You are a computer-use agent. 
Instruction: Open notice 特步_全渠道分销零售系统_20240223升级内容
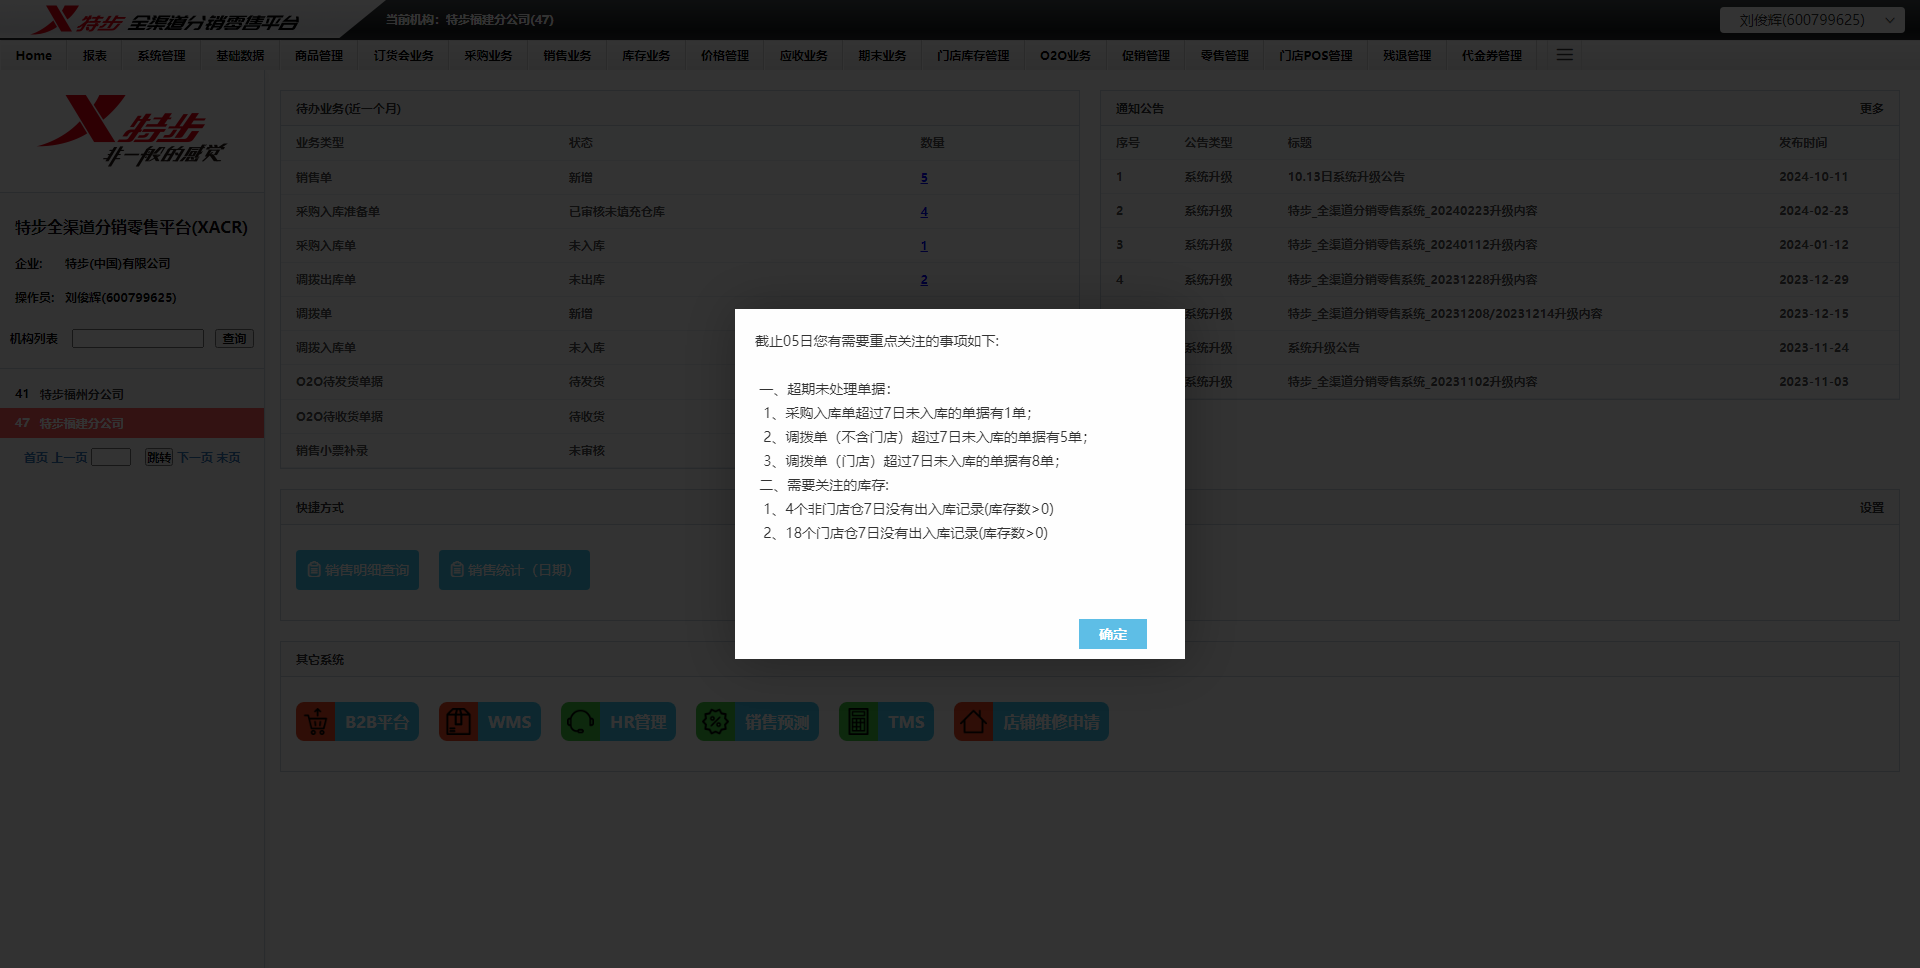point(1412,211)
